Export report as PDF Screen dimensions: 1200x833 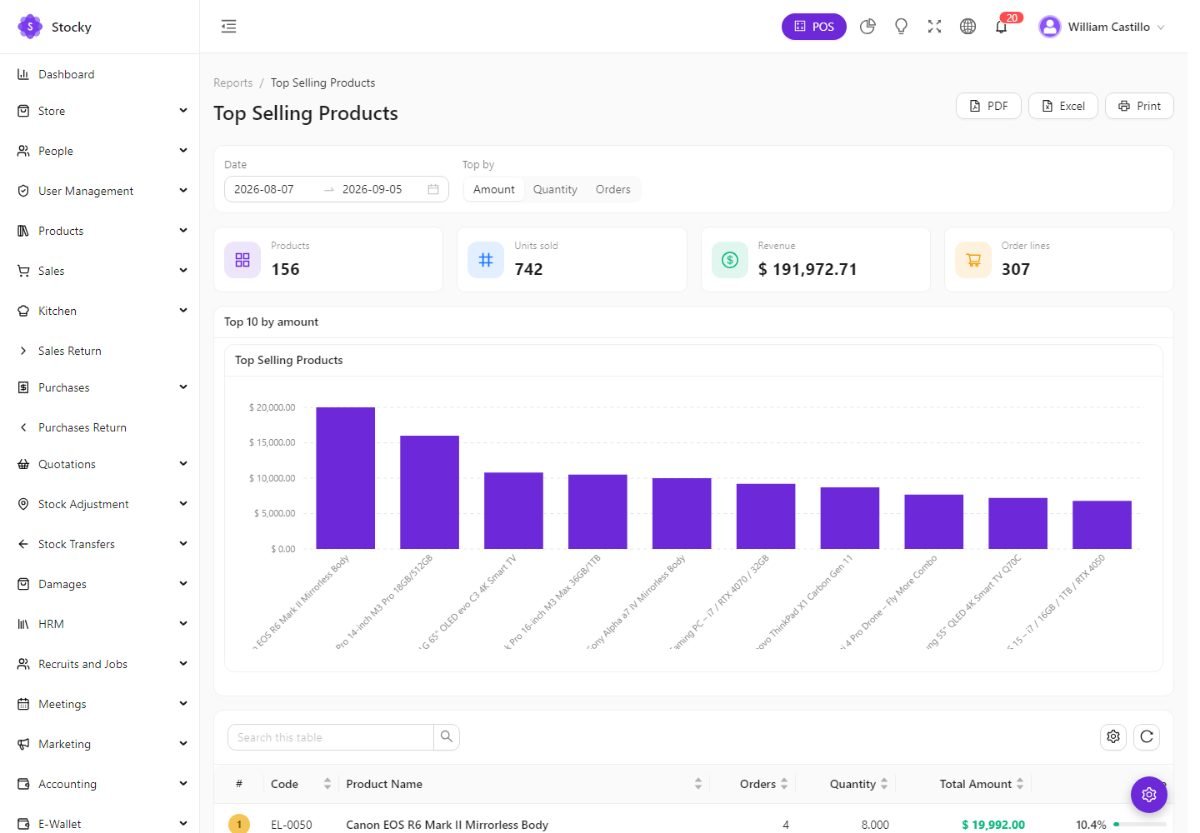point(988,106)
